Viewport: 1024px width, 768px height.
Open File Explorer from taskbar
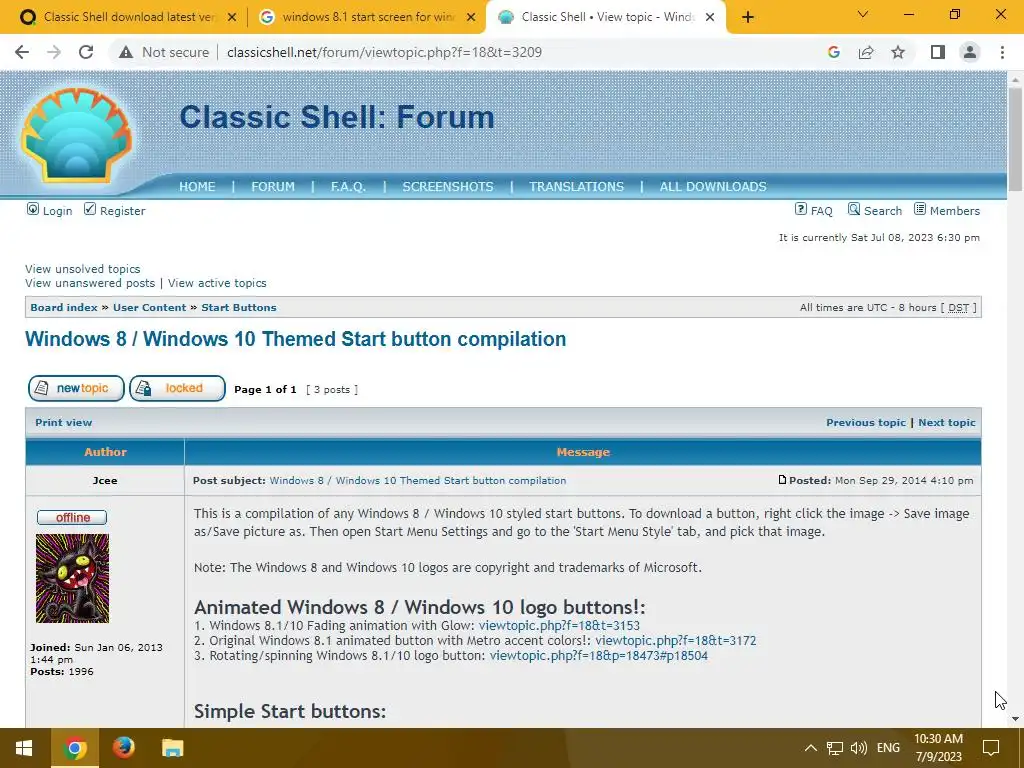click(x=172, y=748)
